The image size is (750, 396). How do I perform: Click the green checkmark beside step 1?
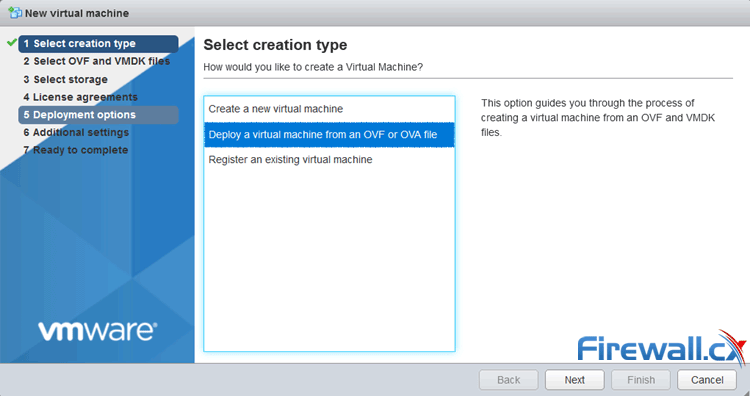coord(12,43)
